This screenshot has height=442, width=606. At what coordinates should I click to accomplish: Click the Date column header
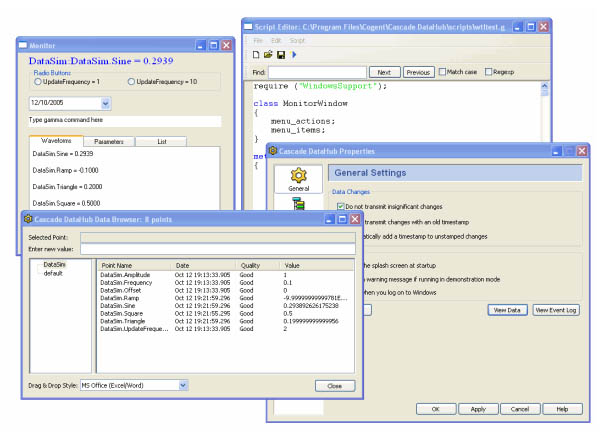pyautogui.click(x=203, y=265)
